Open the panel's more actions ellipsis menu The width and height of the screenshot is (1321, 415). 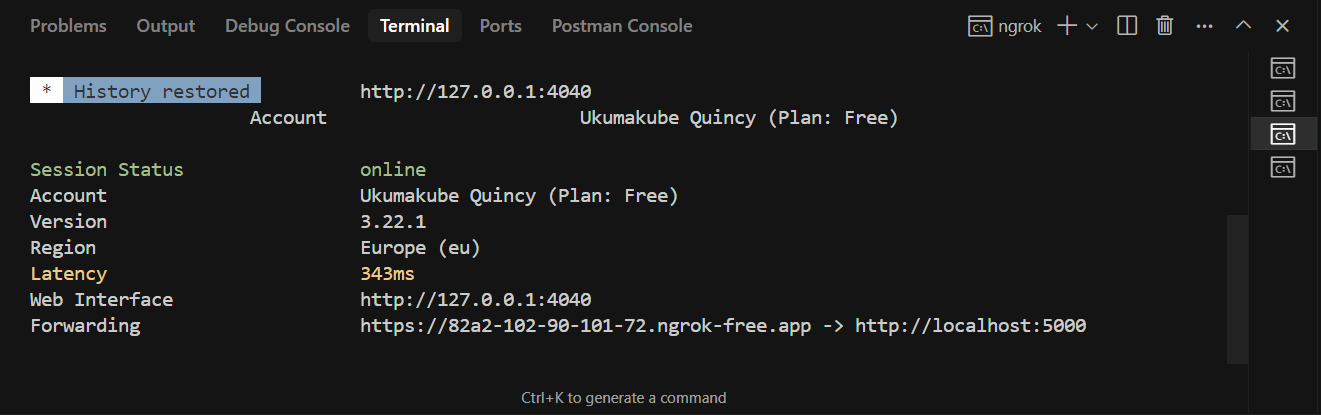1204,26
